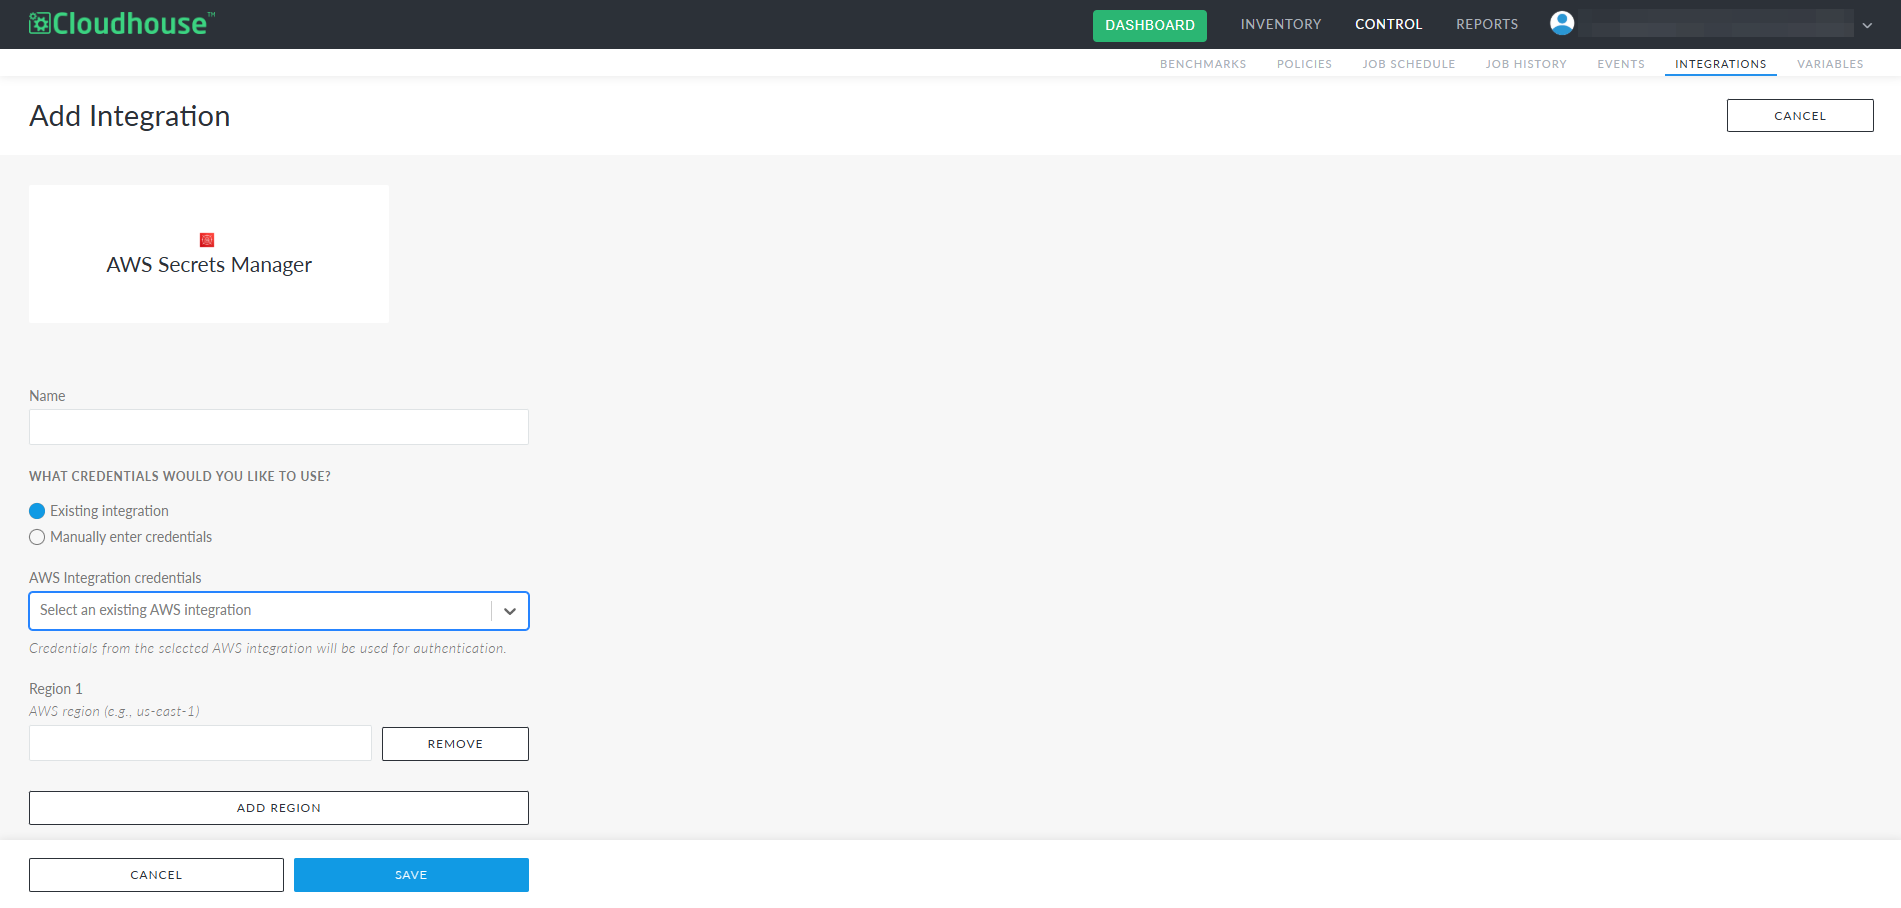Image resolution: width=1901 pixels, height=908 pixels.
Task: Choose Manually enter credentials option
Action: click(x=38, y=537)
